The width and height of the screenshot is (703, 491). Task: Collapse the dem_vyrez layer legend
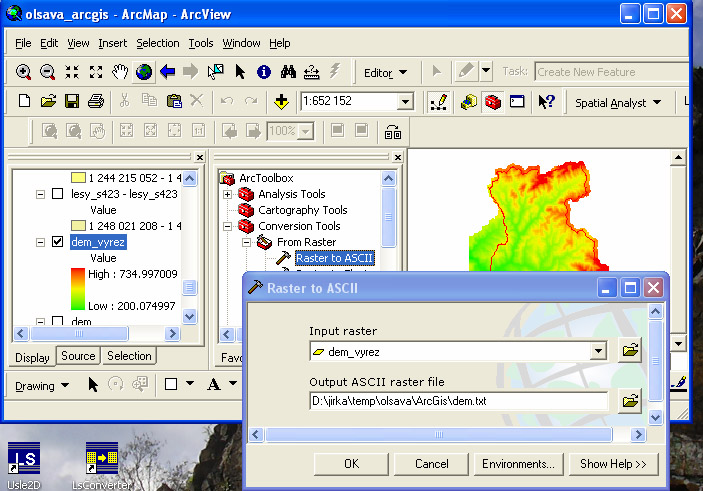40,242
